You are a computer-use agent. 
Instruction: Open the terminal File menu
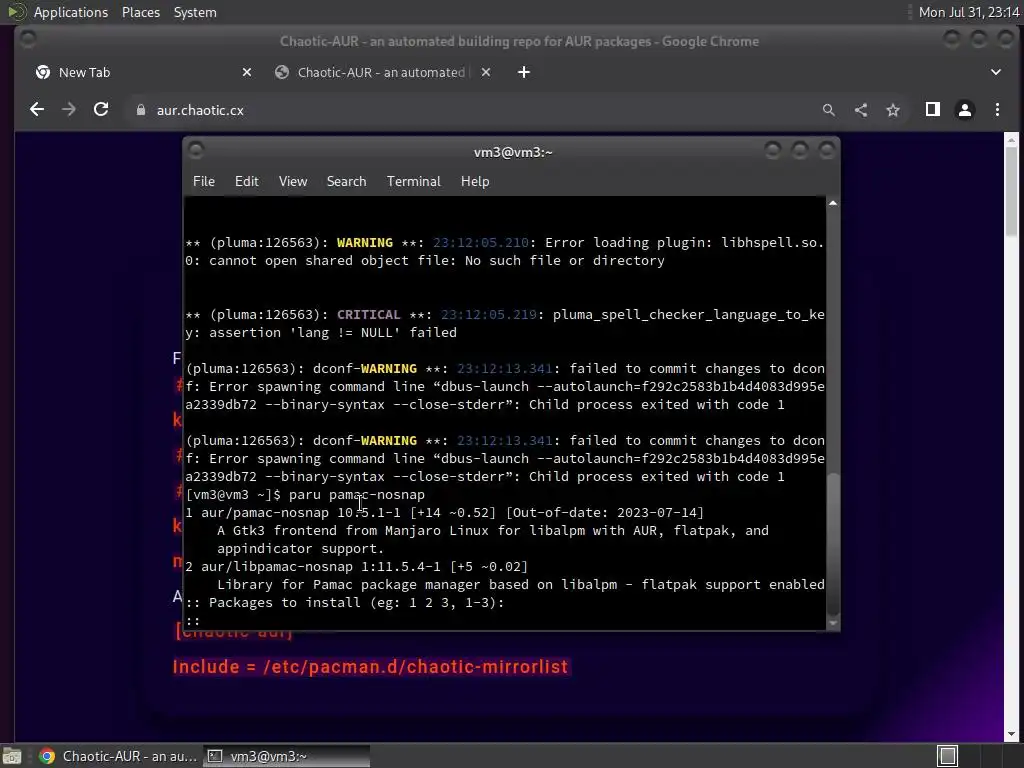pyautogui.click(x=204, y=182)
